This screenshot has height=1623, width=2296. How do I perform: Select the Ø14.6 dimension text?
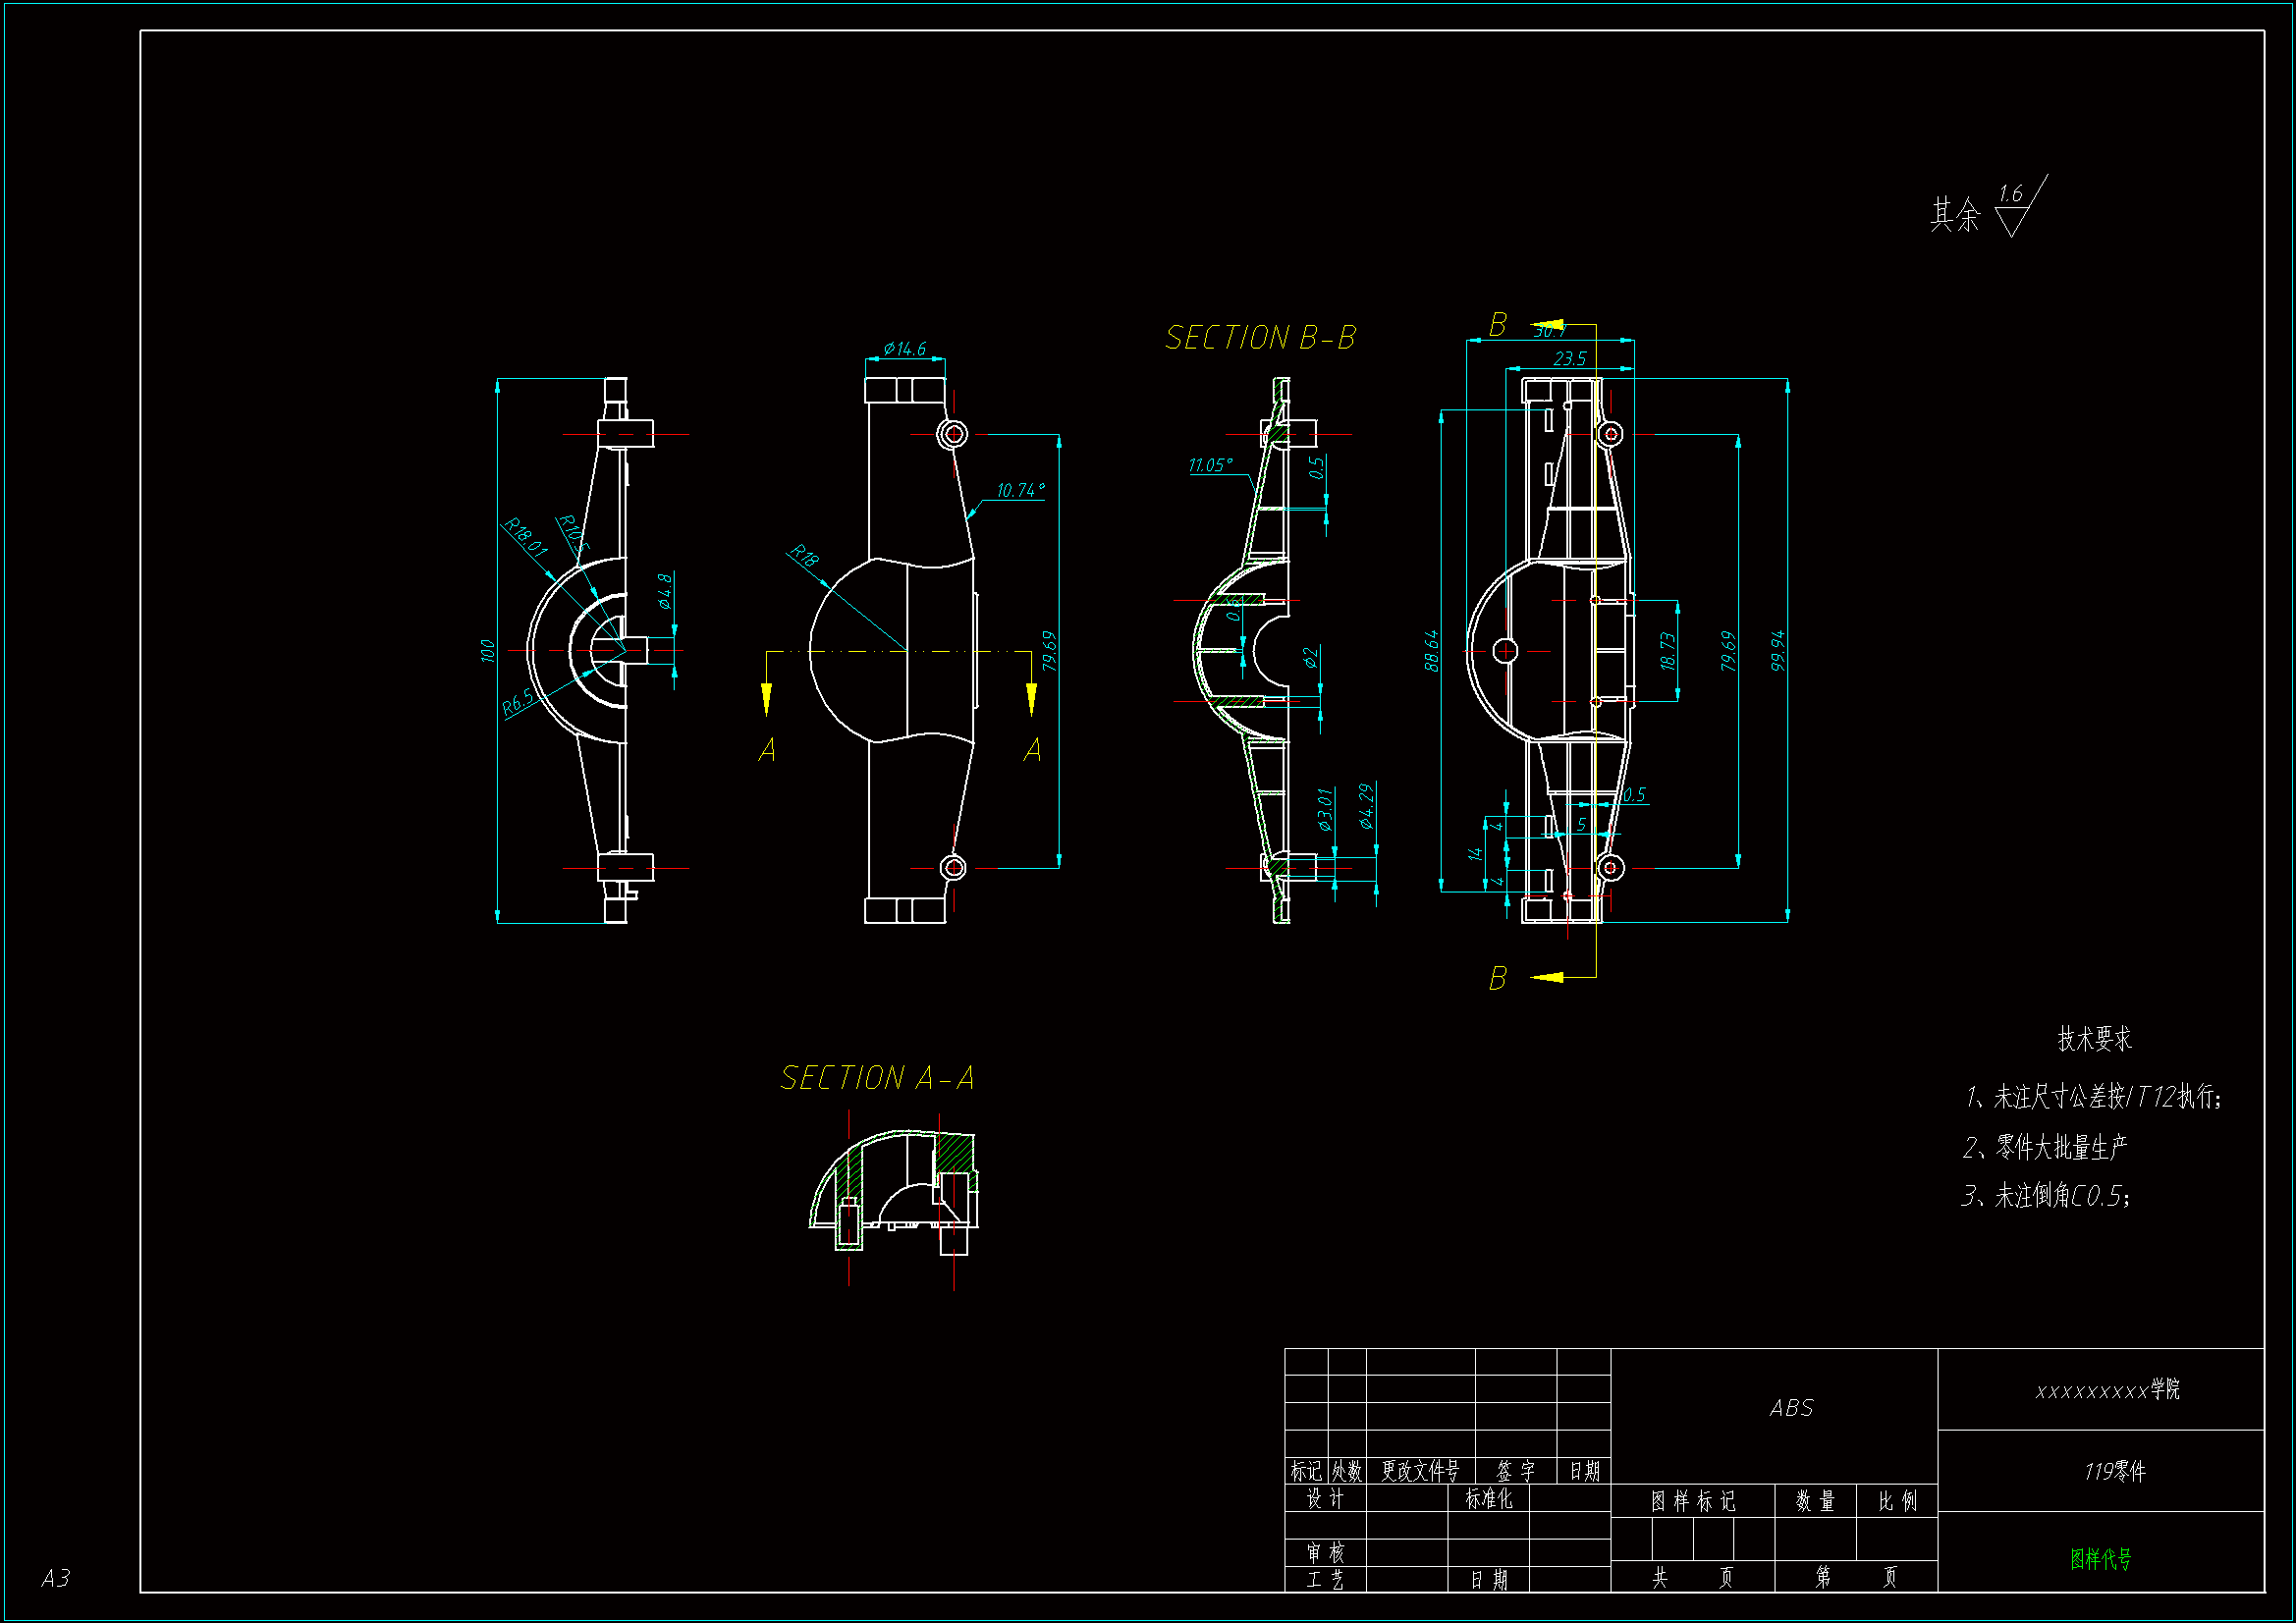(x=904, y=349)
